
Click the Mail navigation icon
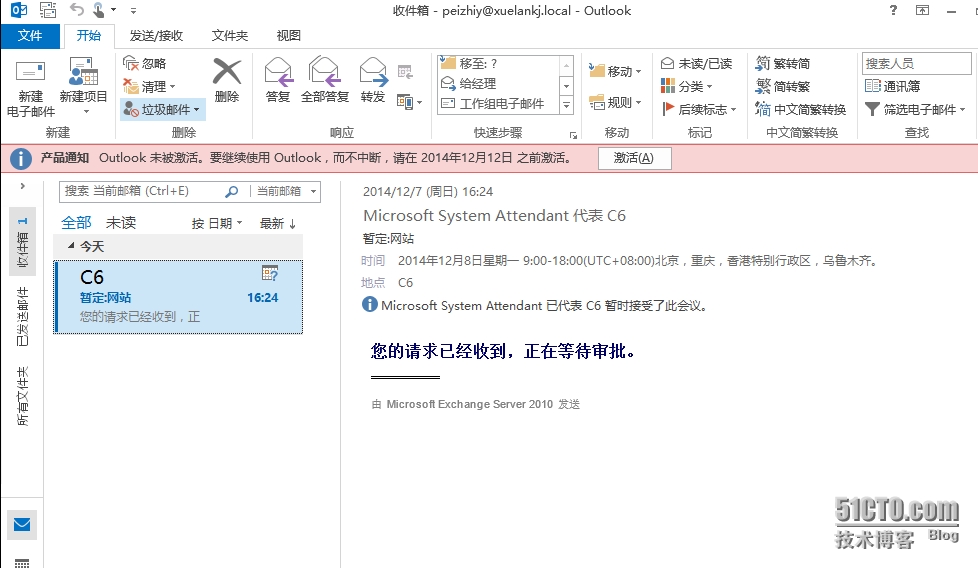[22, 524]
